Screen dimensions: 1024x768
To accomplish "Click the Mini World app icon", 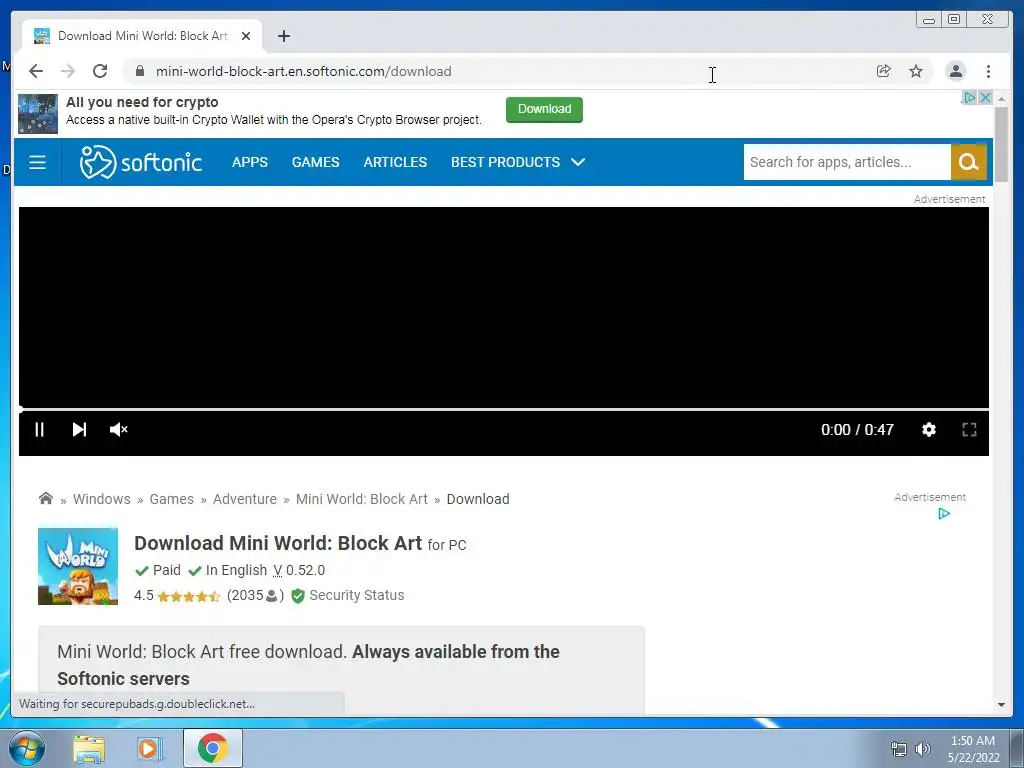I will [78, 566].
